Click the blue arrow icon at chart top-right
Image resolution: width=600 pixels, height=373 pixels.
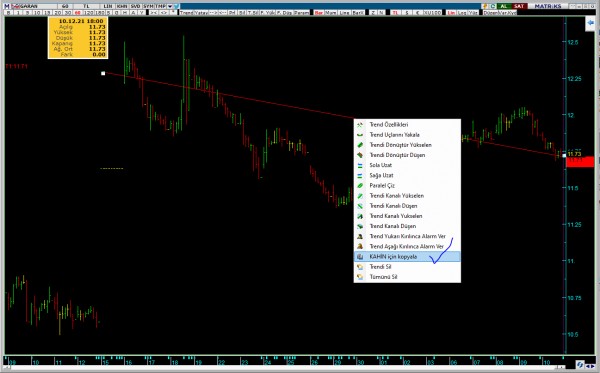tap(590, 23)
